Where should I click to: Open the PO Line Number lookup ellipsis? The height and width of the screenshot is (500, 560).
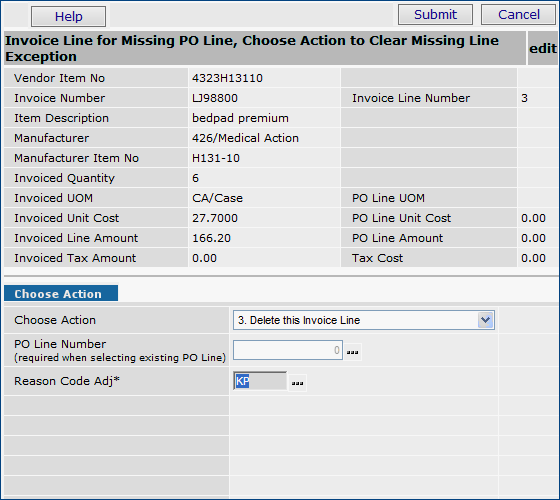click(352, 352)
